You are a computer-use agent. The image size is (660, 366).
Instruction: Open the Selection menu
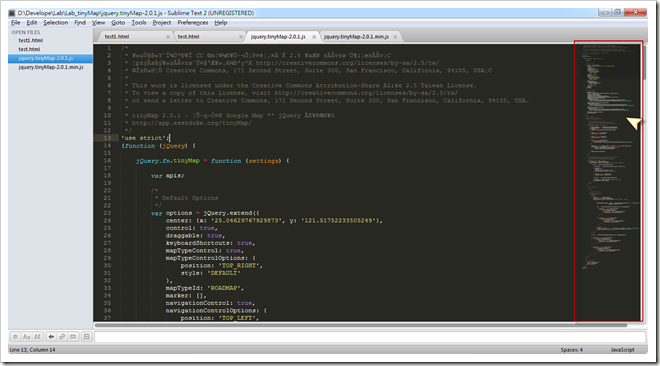coord(56,23)
